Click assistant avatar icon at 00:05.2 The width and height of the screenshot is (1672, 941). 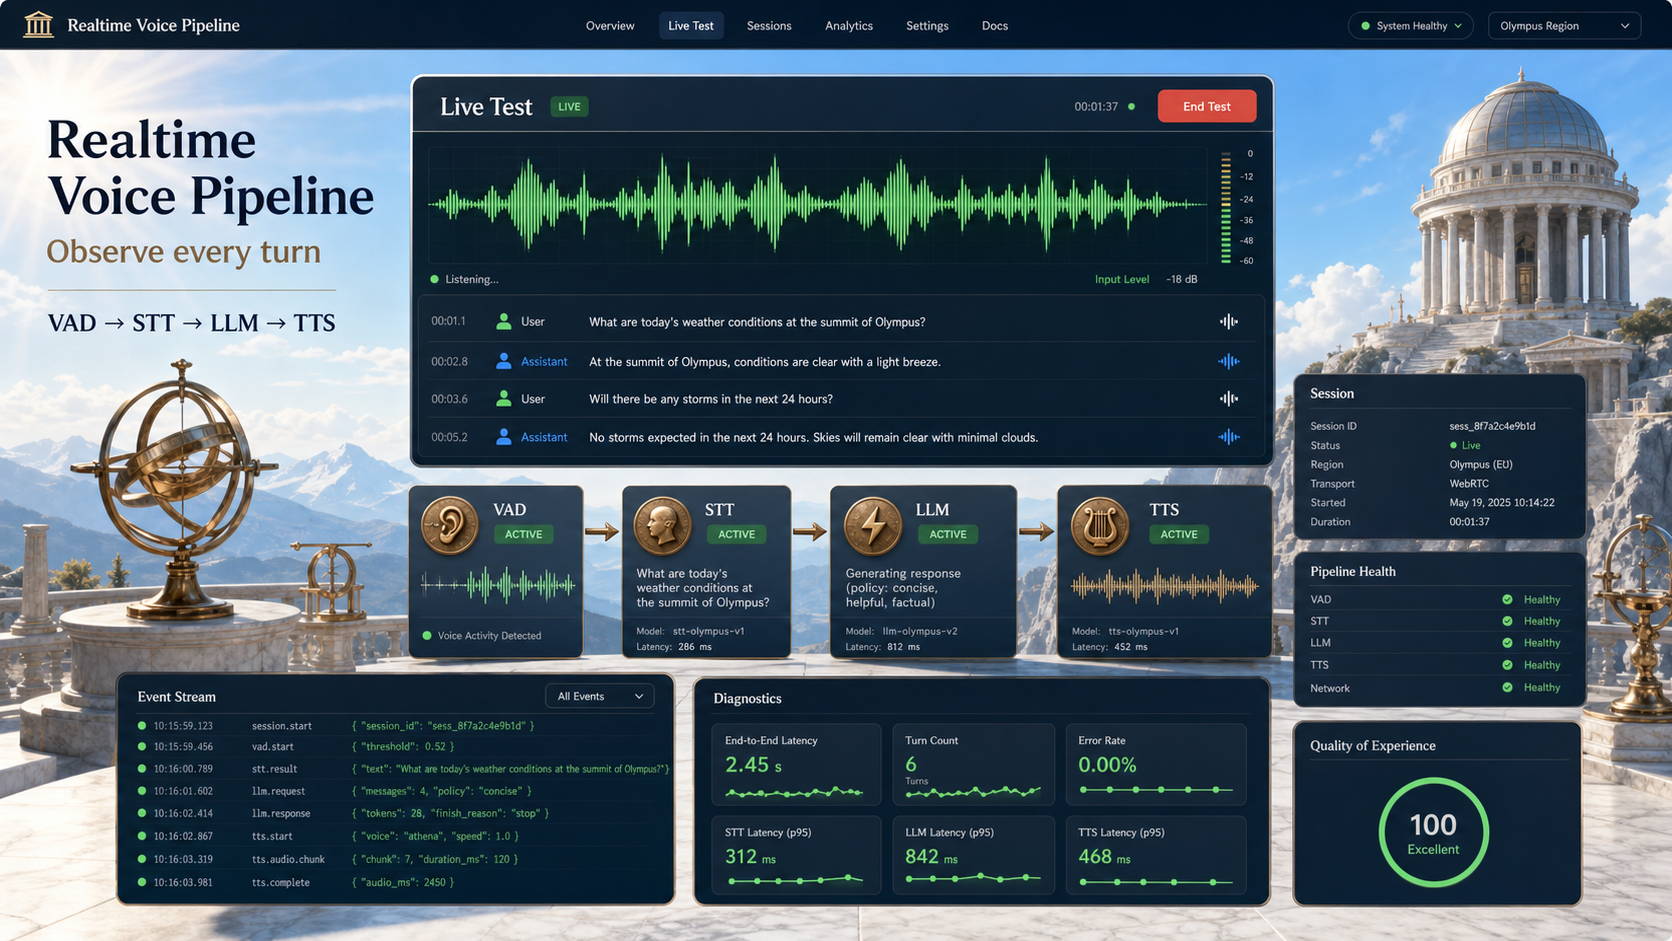[504, 437]
